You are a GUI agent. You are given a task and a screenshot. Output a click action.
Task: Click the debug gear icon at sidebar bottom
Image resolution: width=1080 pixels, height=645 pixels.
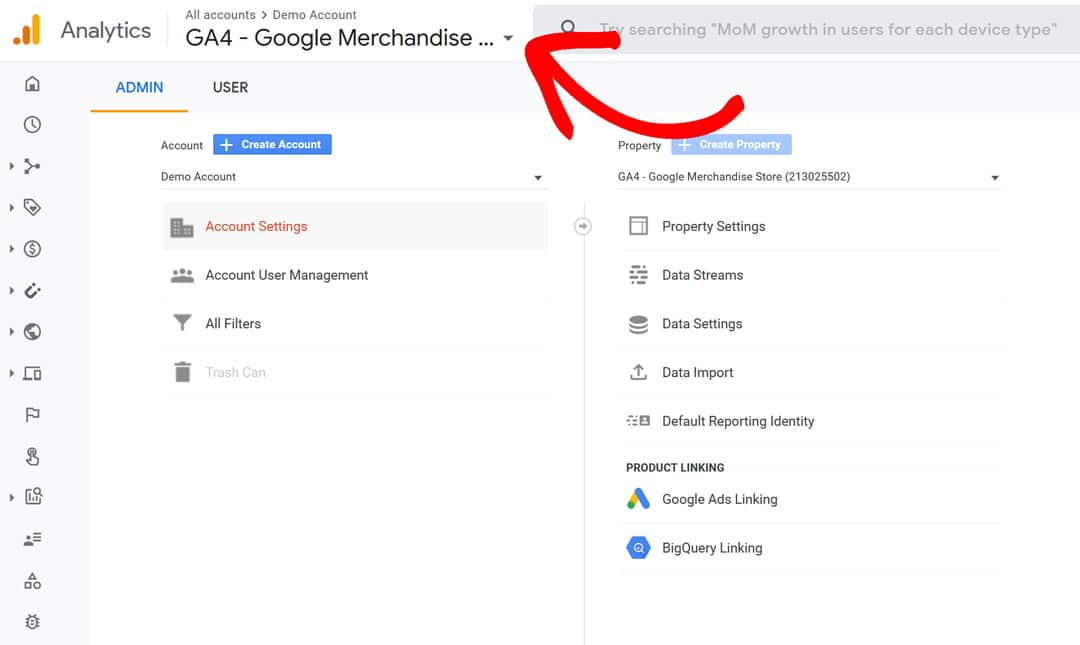click(x=31, y=621)
